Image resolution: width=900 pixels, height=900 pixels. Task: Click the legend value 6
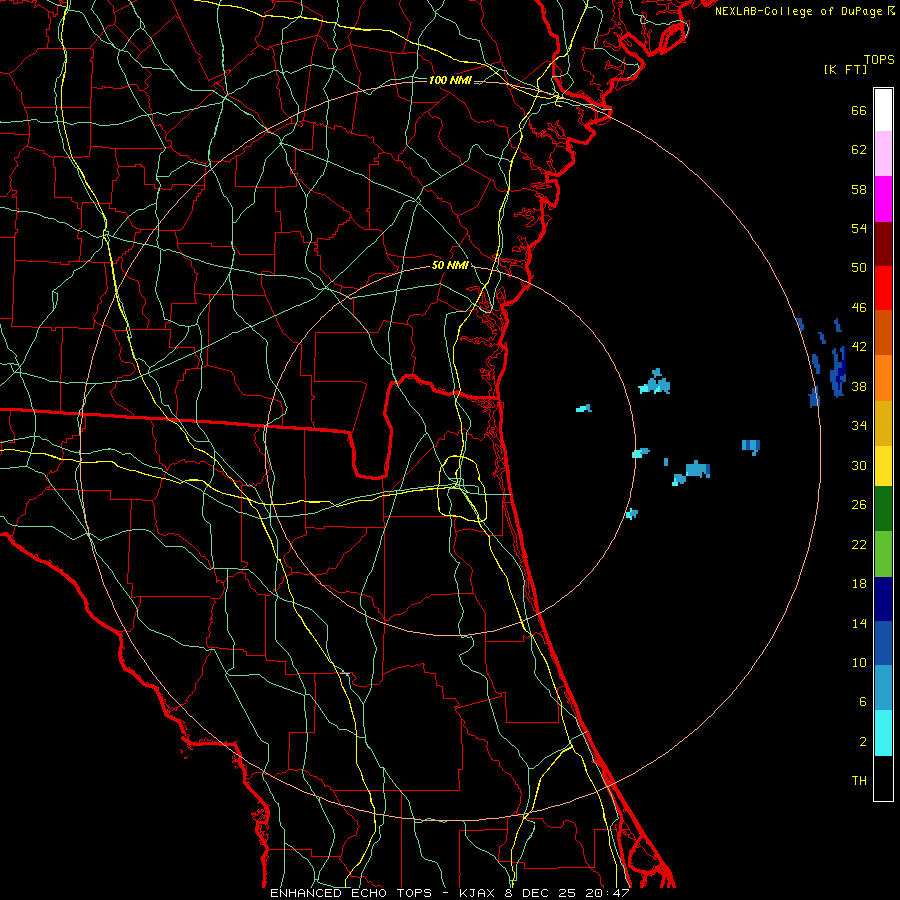pyautogui.click(x=863, y=702)
